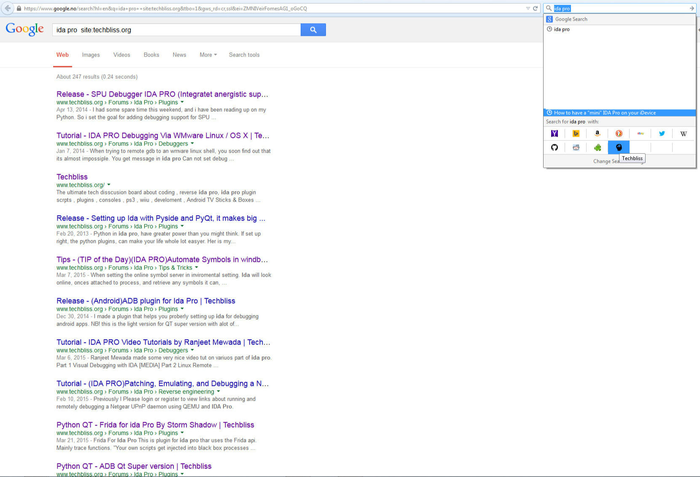Viewport: 700px width, 477px height.
Task: Expand green arrow under Pyside and PyQt result URL
Action: (182, 226)
